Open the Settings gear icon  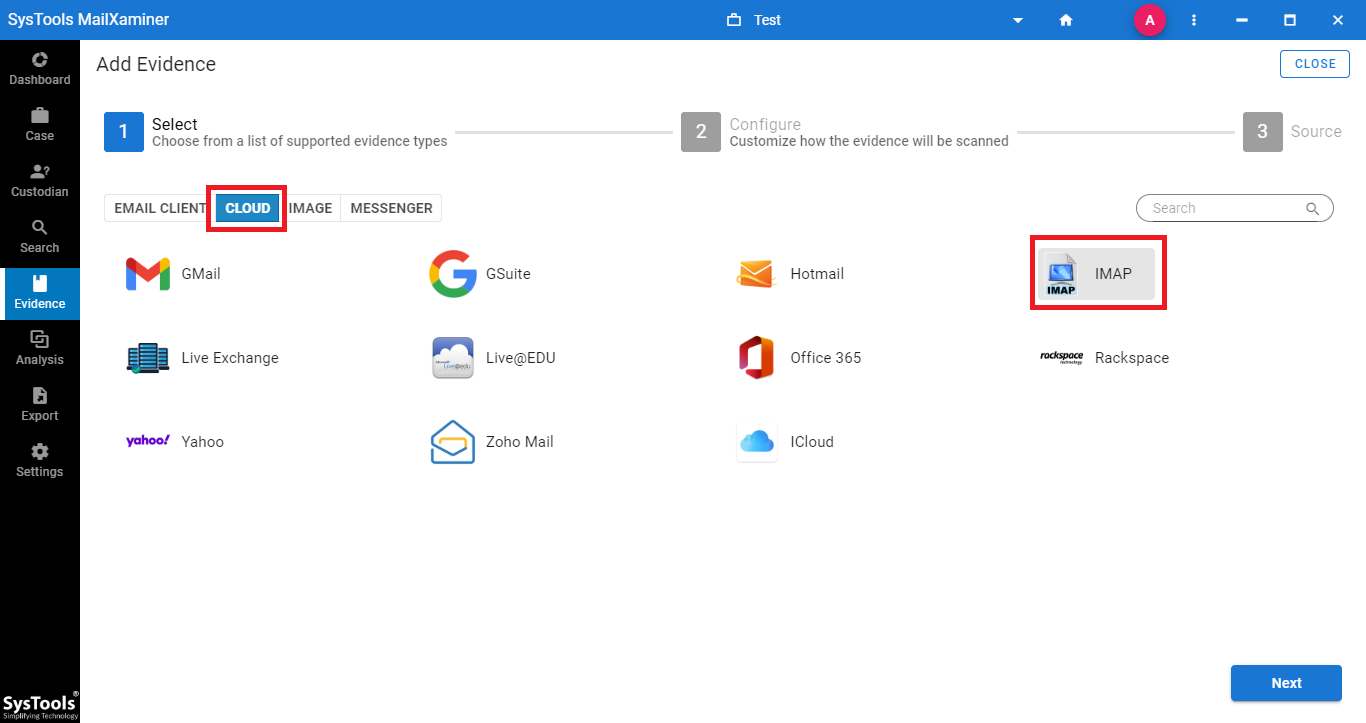[40, 452]
